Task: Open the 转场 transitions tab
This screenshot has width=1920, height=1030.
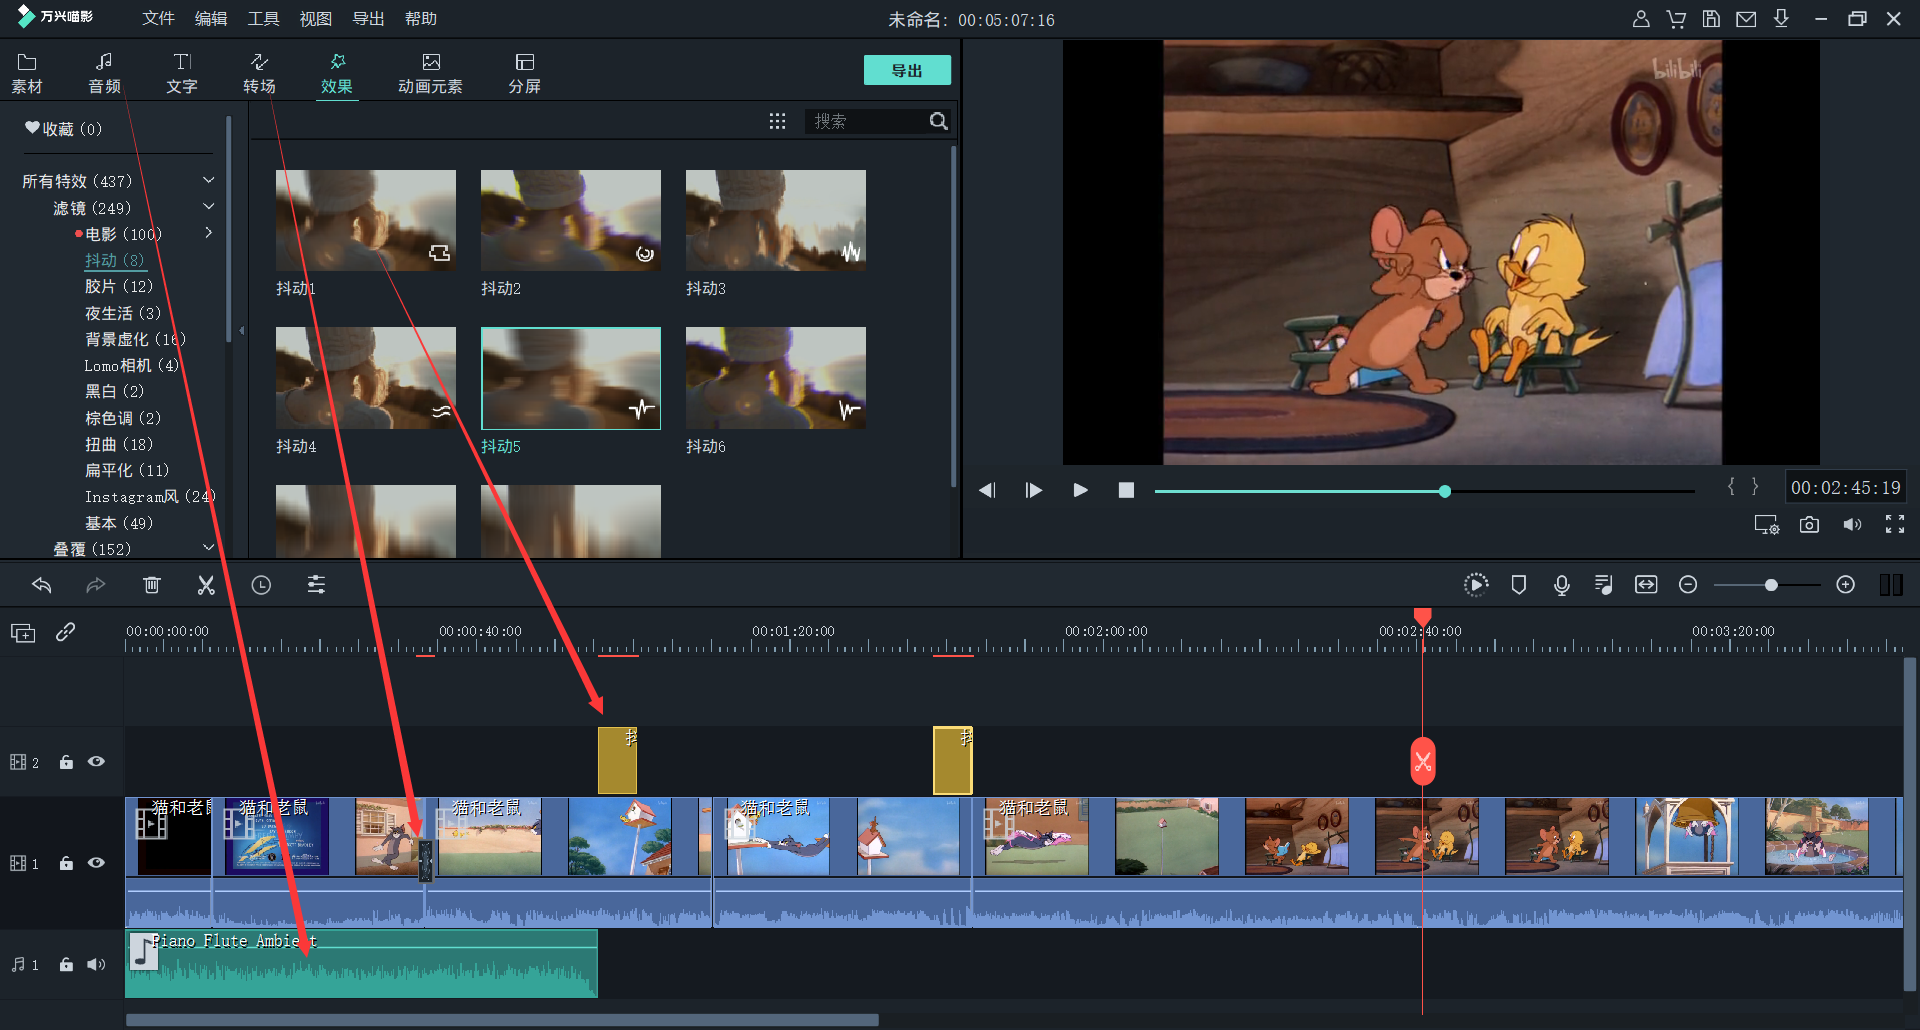Action: [259, 73]
